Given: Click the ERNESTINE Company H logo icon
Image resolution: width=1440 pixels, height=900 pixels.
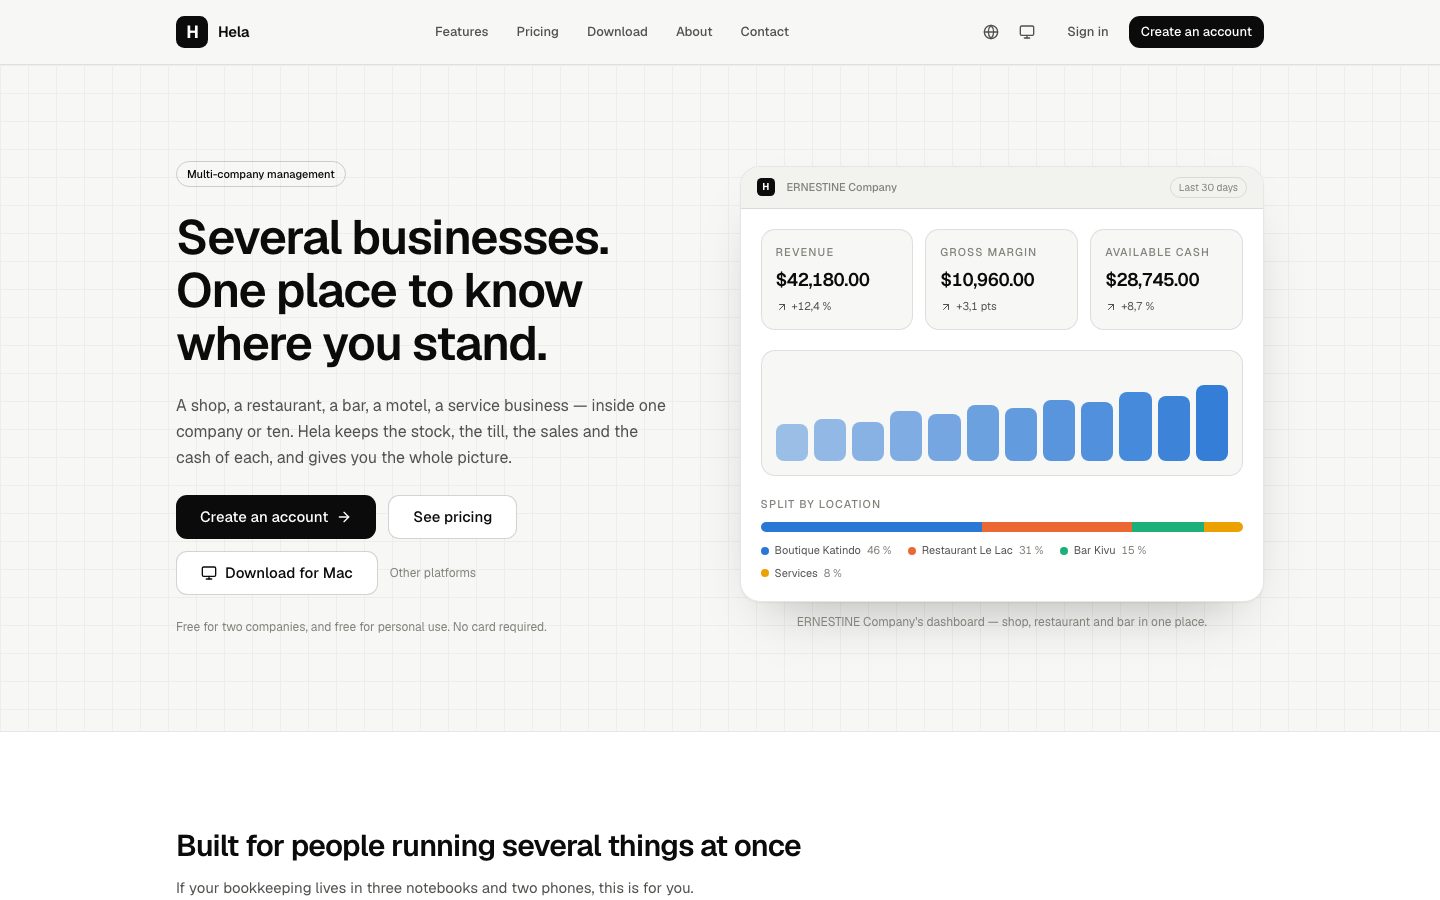Looking at the screenshot, I should pos(766,187).
